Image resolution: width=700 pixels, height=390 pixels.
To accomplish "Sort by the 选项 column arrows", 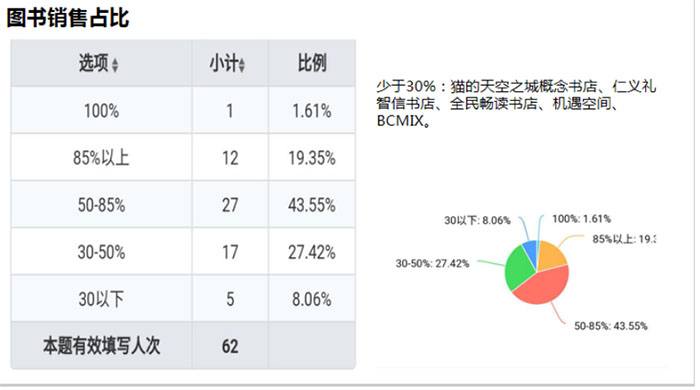I will [115, 65].
